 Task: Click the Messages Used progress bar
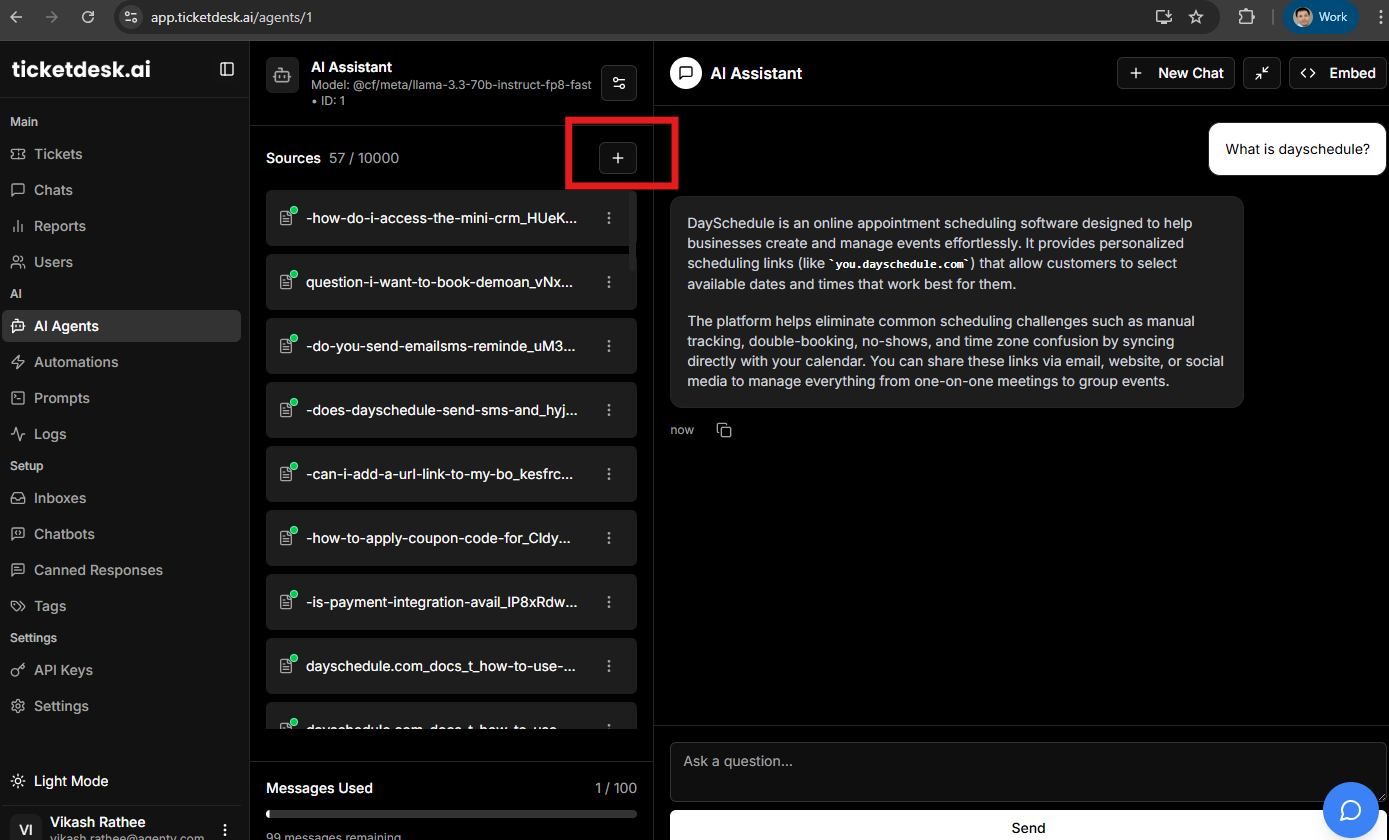coord(451,814)
